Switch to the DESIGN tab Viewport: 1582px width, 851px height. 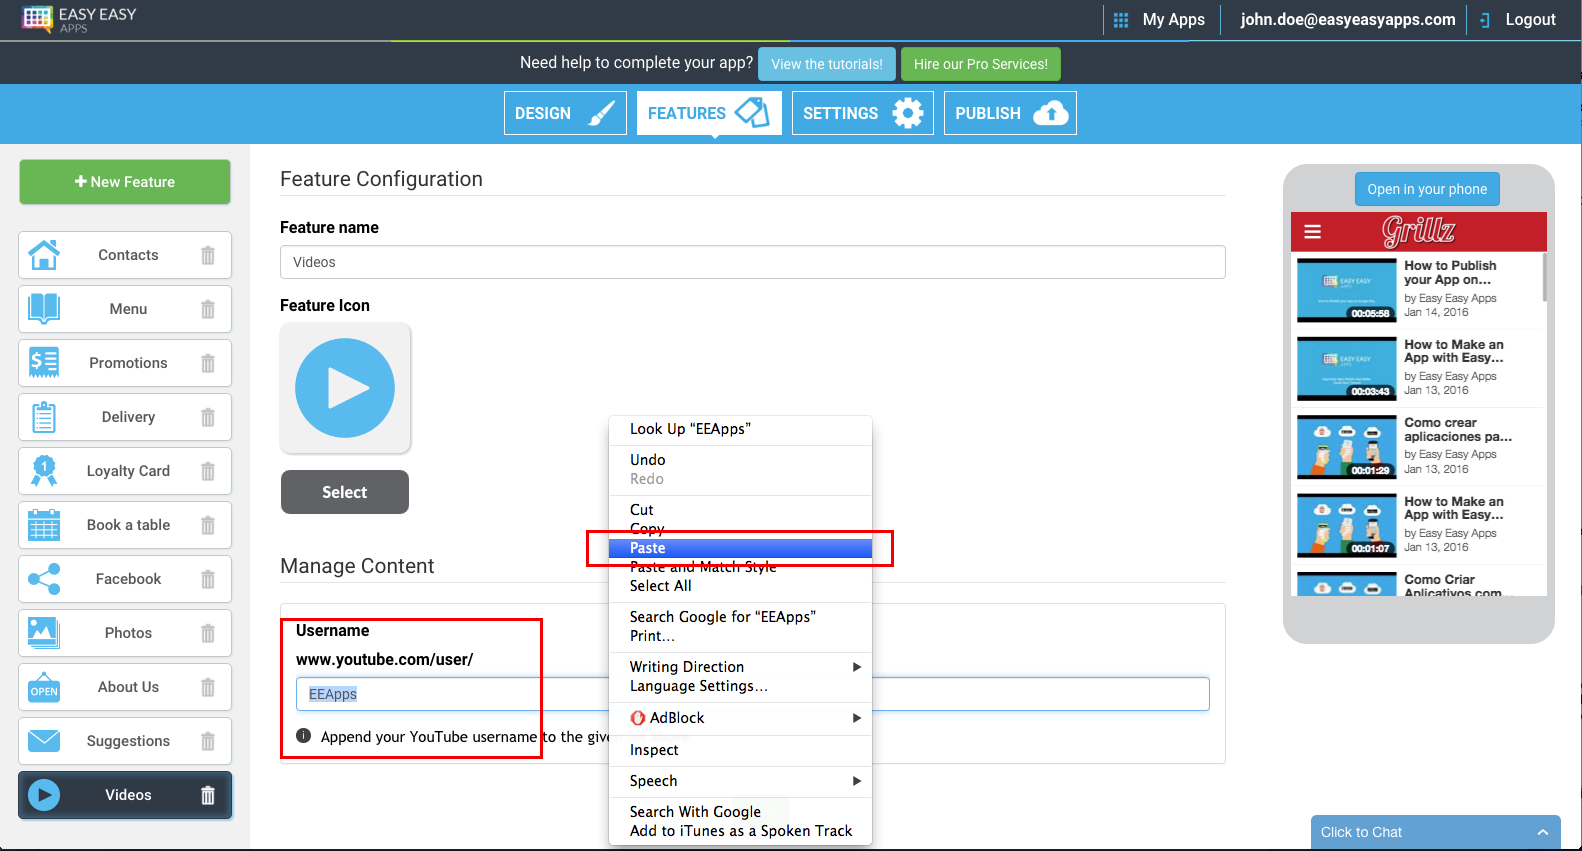565,113
